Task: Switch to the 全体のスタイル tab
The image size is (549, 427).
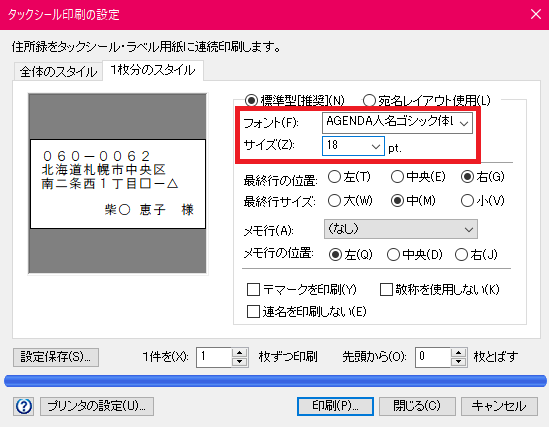Action: [58, 72]
